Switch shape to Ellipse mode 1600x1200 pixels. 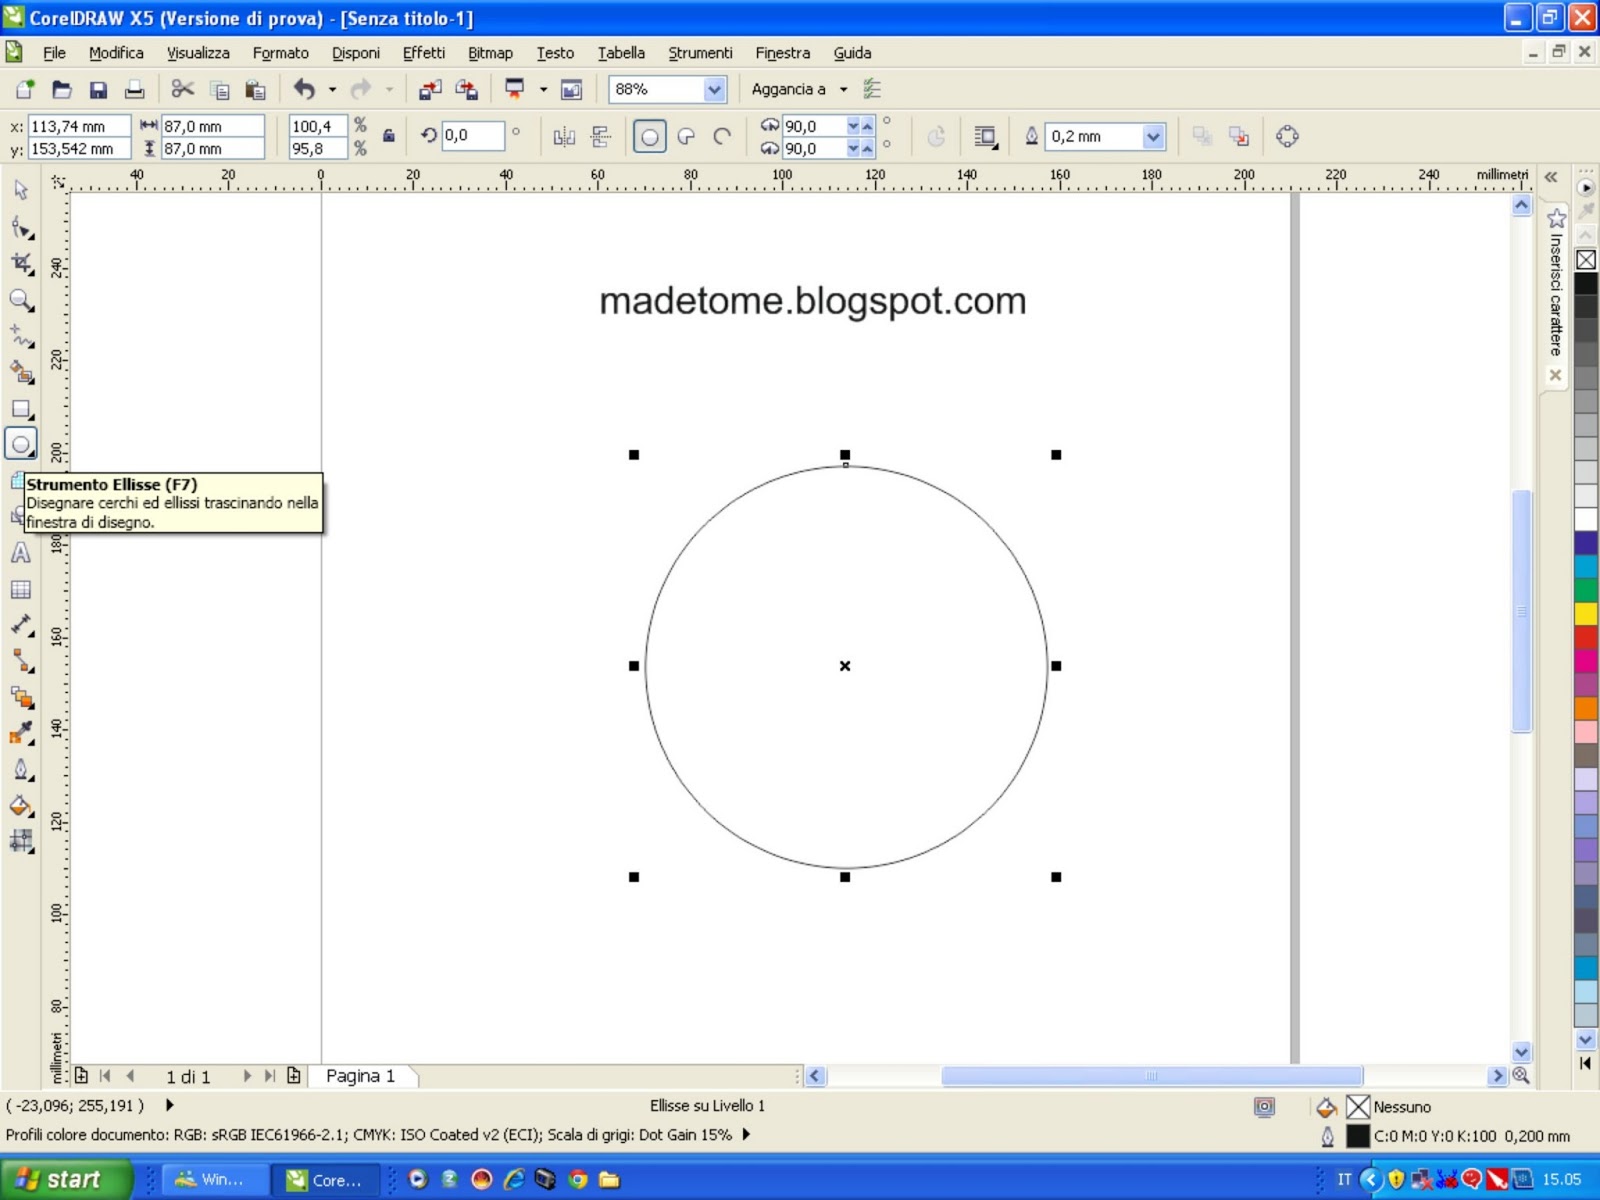649,136
